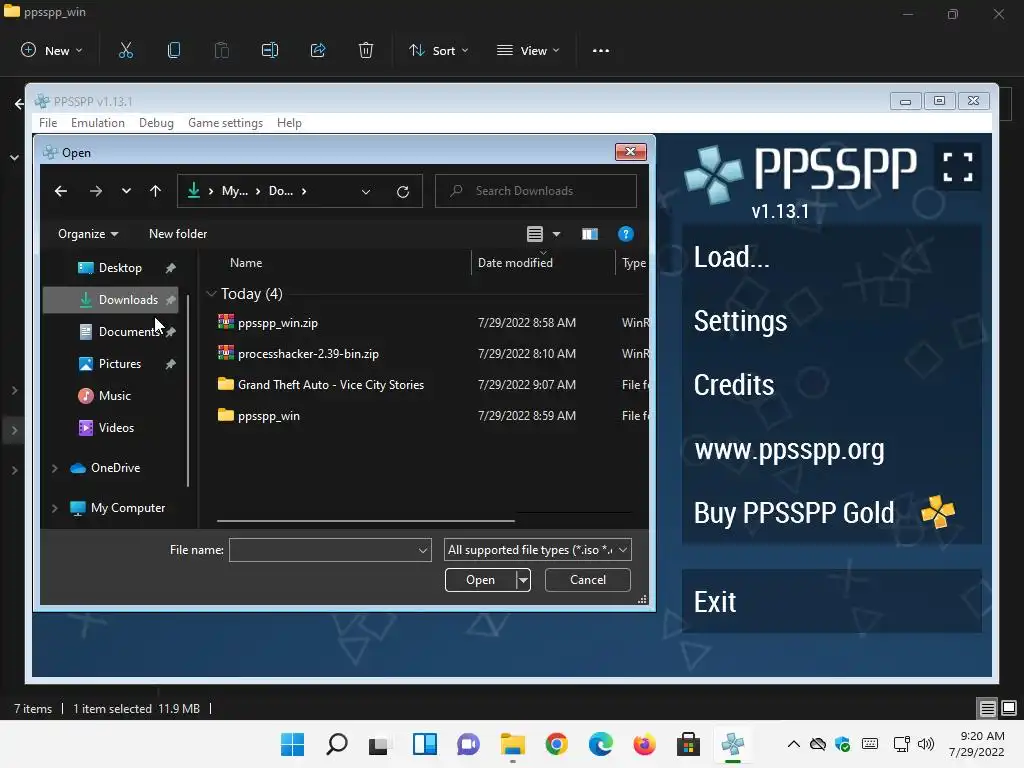Image resolution: width=1024 pixels, height=768 pixels.
Task: Open Firefox from taskbar
Action: (644, 744)
